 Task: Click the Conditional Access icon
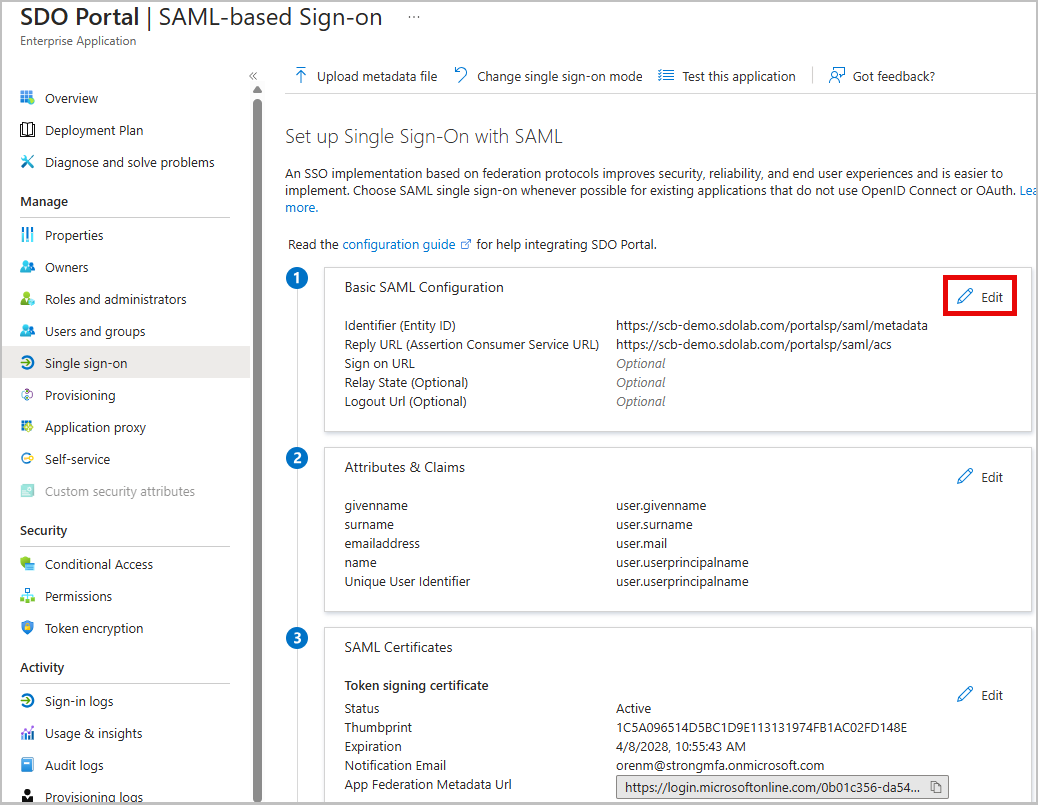(27, 563)
